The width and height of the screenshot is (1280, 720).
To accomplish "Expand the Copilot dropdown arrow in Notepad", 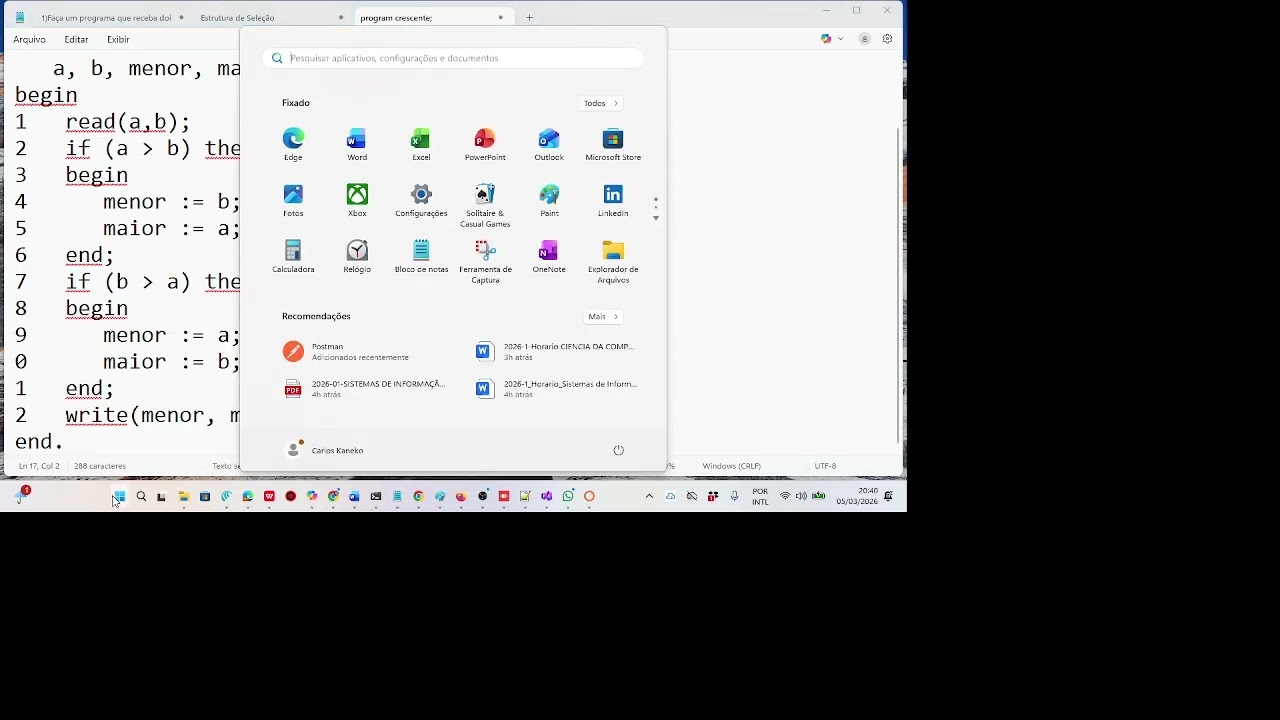I will tap(840, 39).
